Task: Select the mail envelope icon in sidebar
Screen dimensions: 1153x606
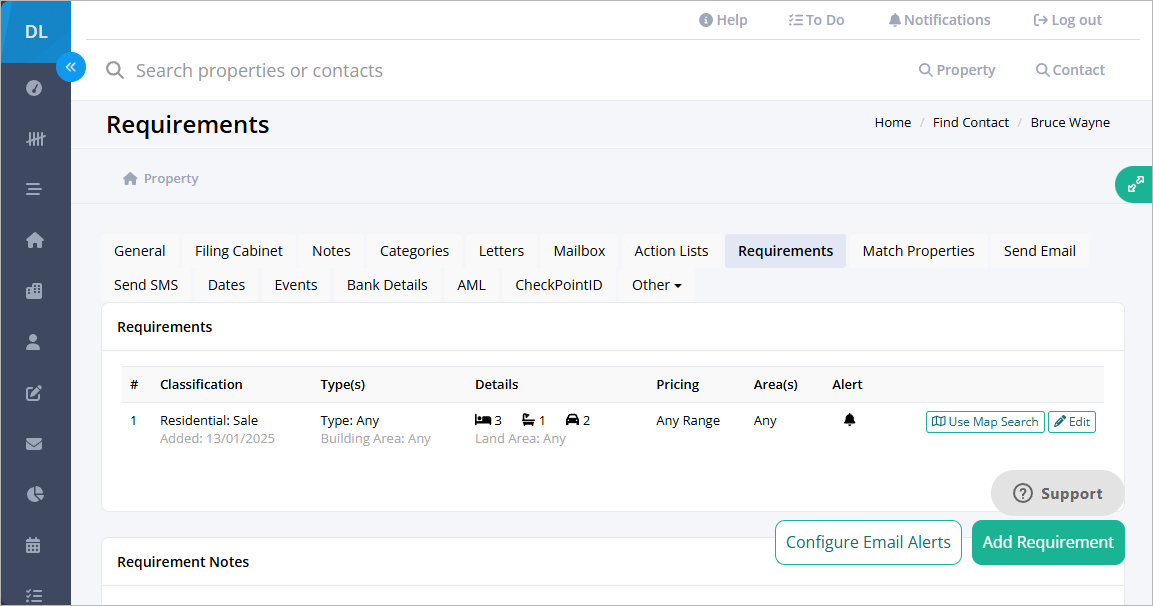Action: pos(34,443)
